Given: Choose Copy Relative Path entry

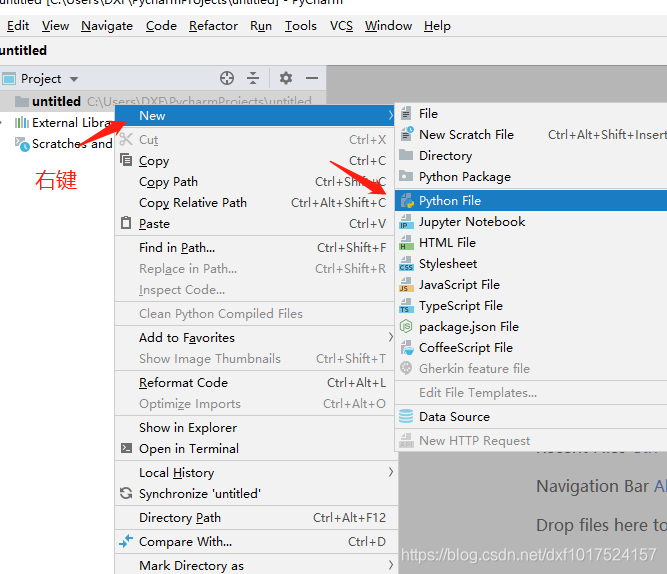Looking at the screenshot, I should pyautogui.click(x=254, y=203).
